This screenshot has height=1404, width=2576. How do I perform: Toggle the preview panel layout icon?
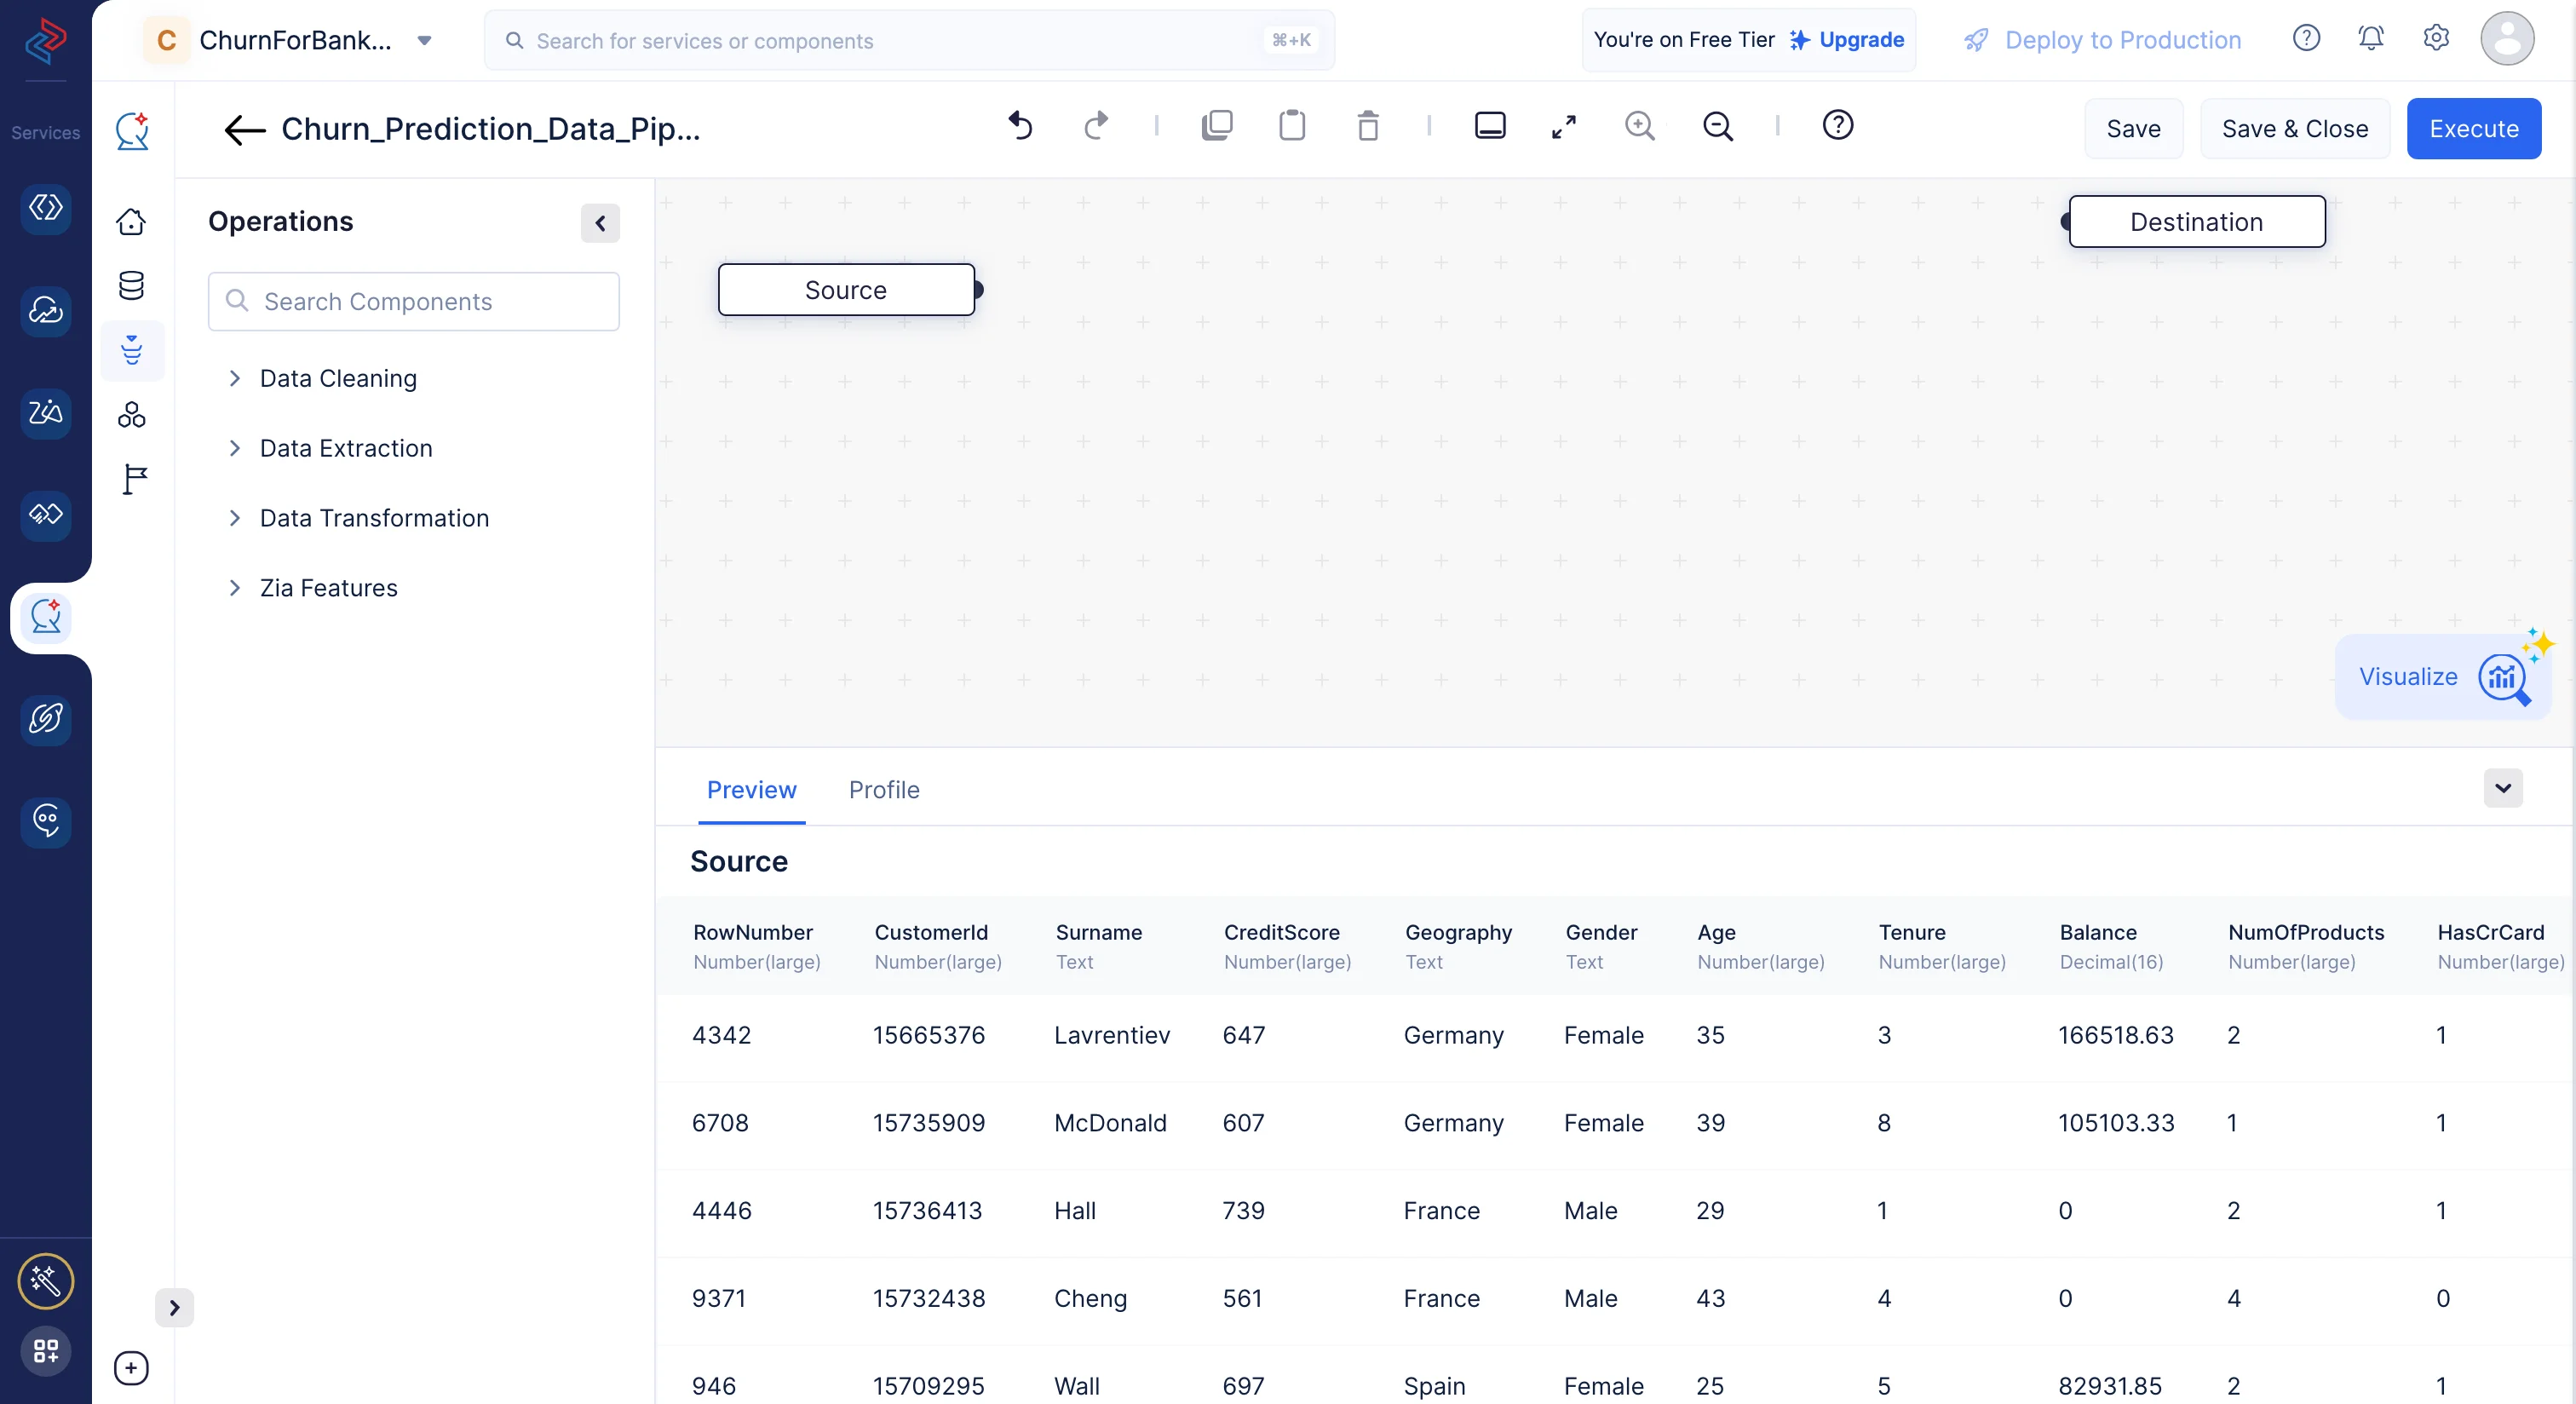[x=1490, y=126]
